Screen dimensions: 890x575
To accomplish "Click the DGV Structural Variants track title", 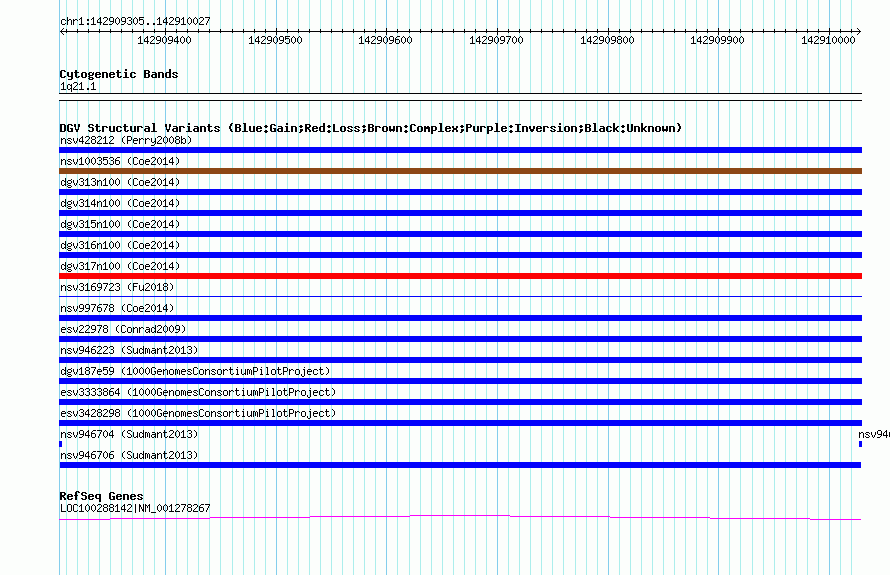I will 371,128.
